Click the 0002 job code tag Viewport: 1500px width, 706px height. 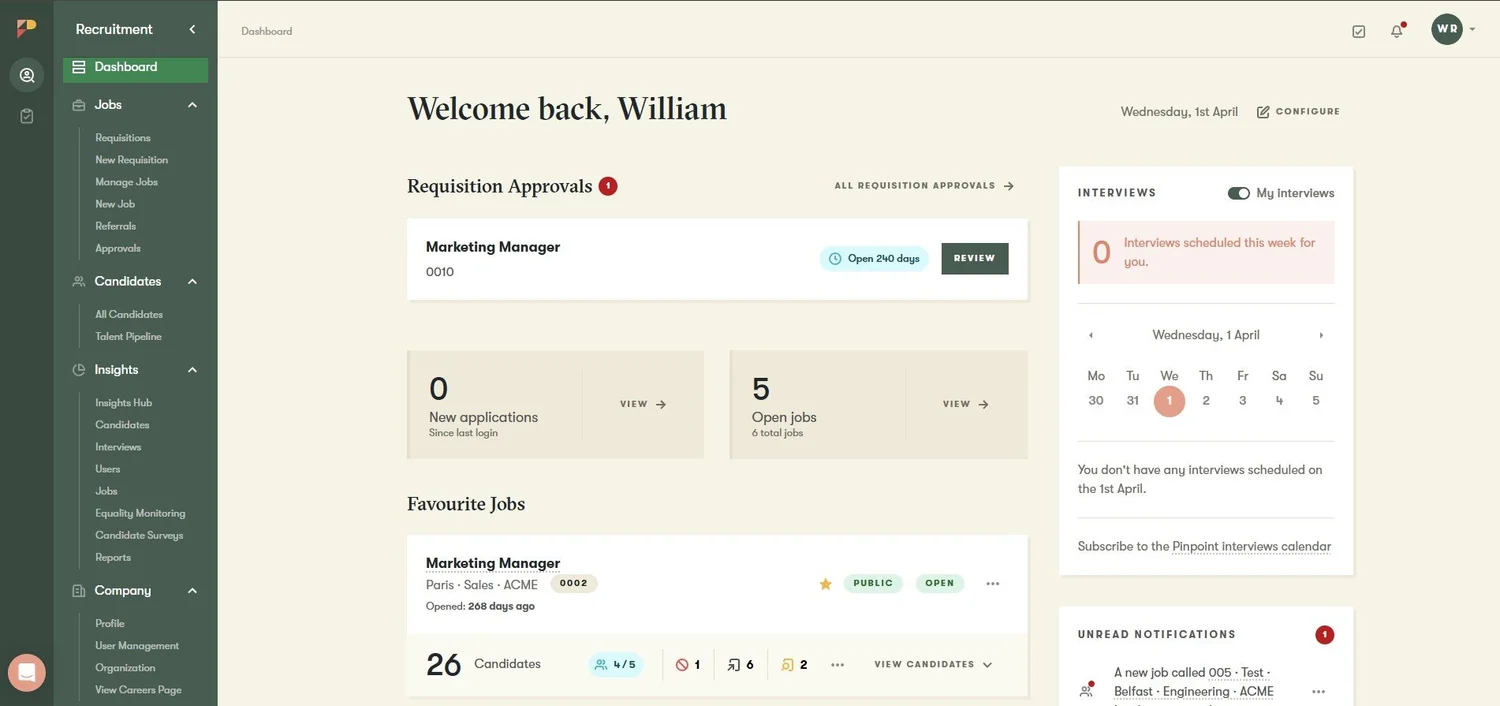(574, 584)
